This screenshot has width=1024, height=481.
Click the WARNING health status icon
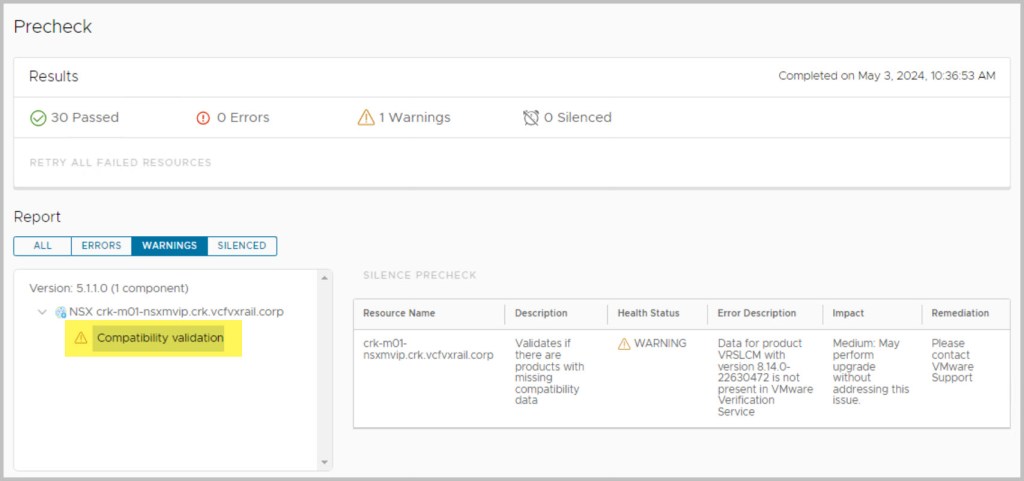tap(624, 343)
